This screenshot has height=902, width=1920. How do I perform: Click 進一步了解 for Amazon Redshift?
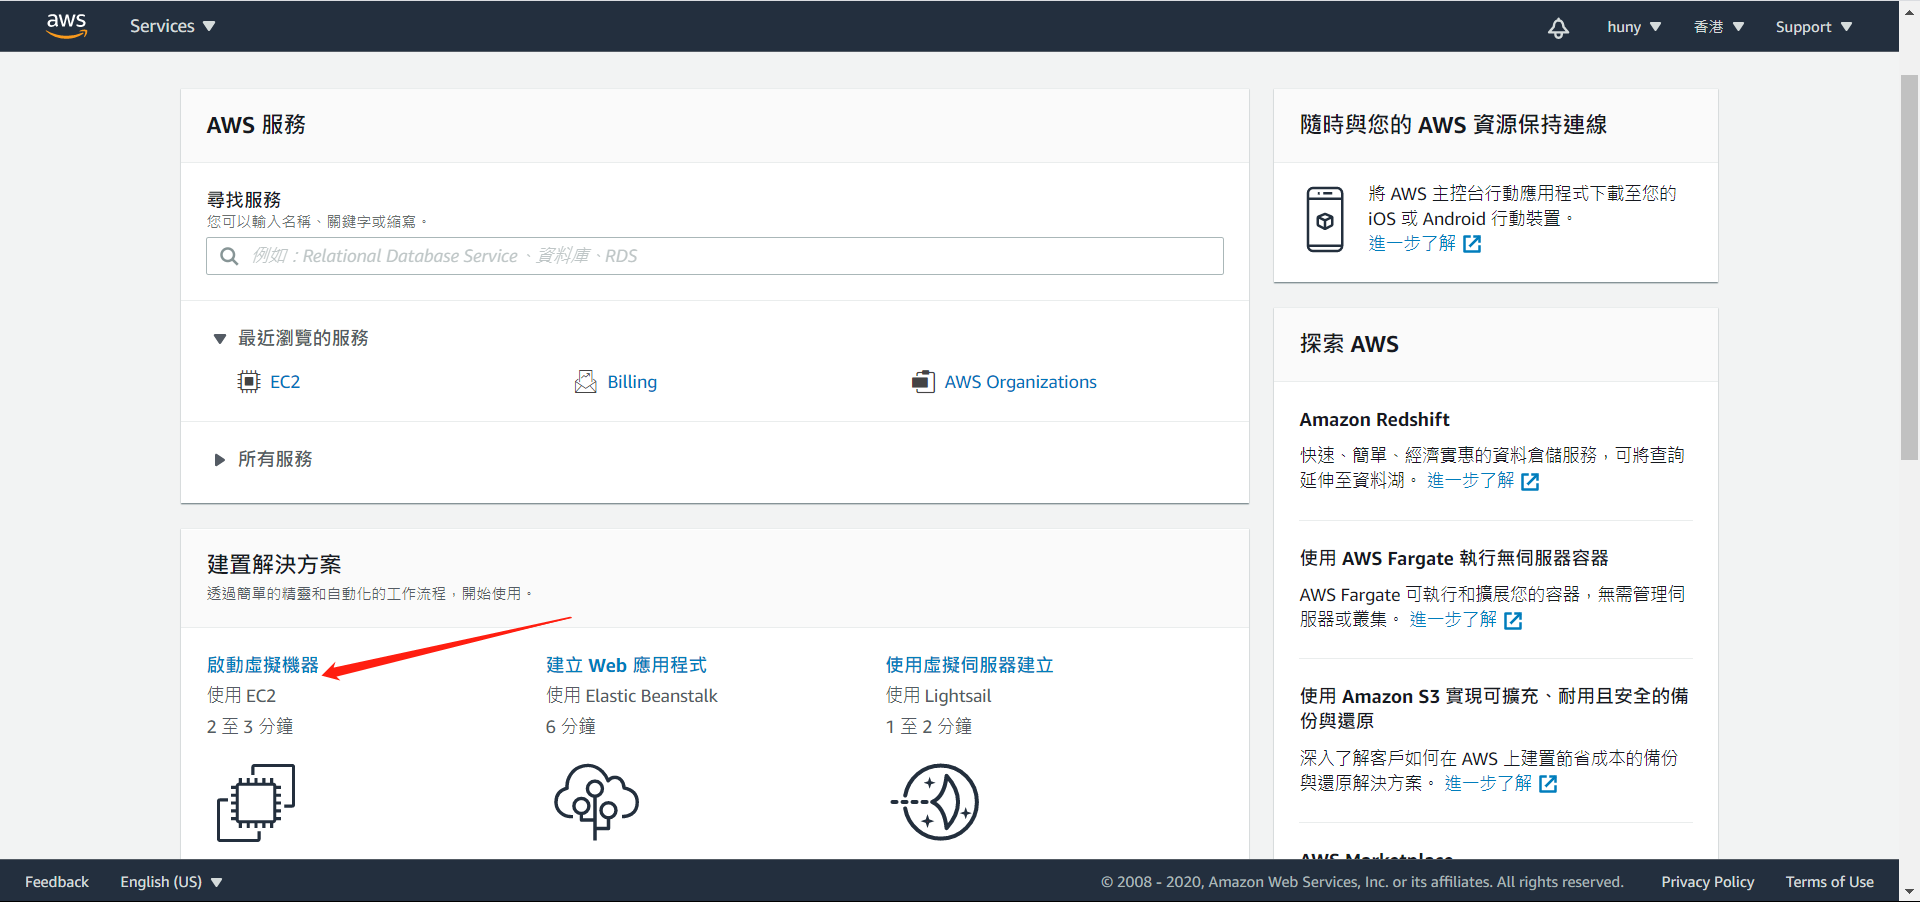click(1470, 481)
